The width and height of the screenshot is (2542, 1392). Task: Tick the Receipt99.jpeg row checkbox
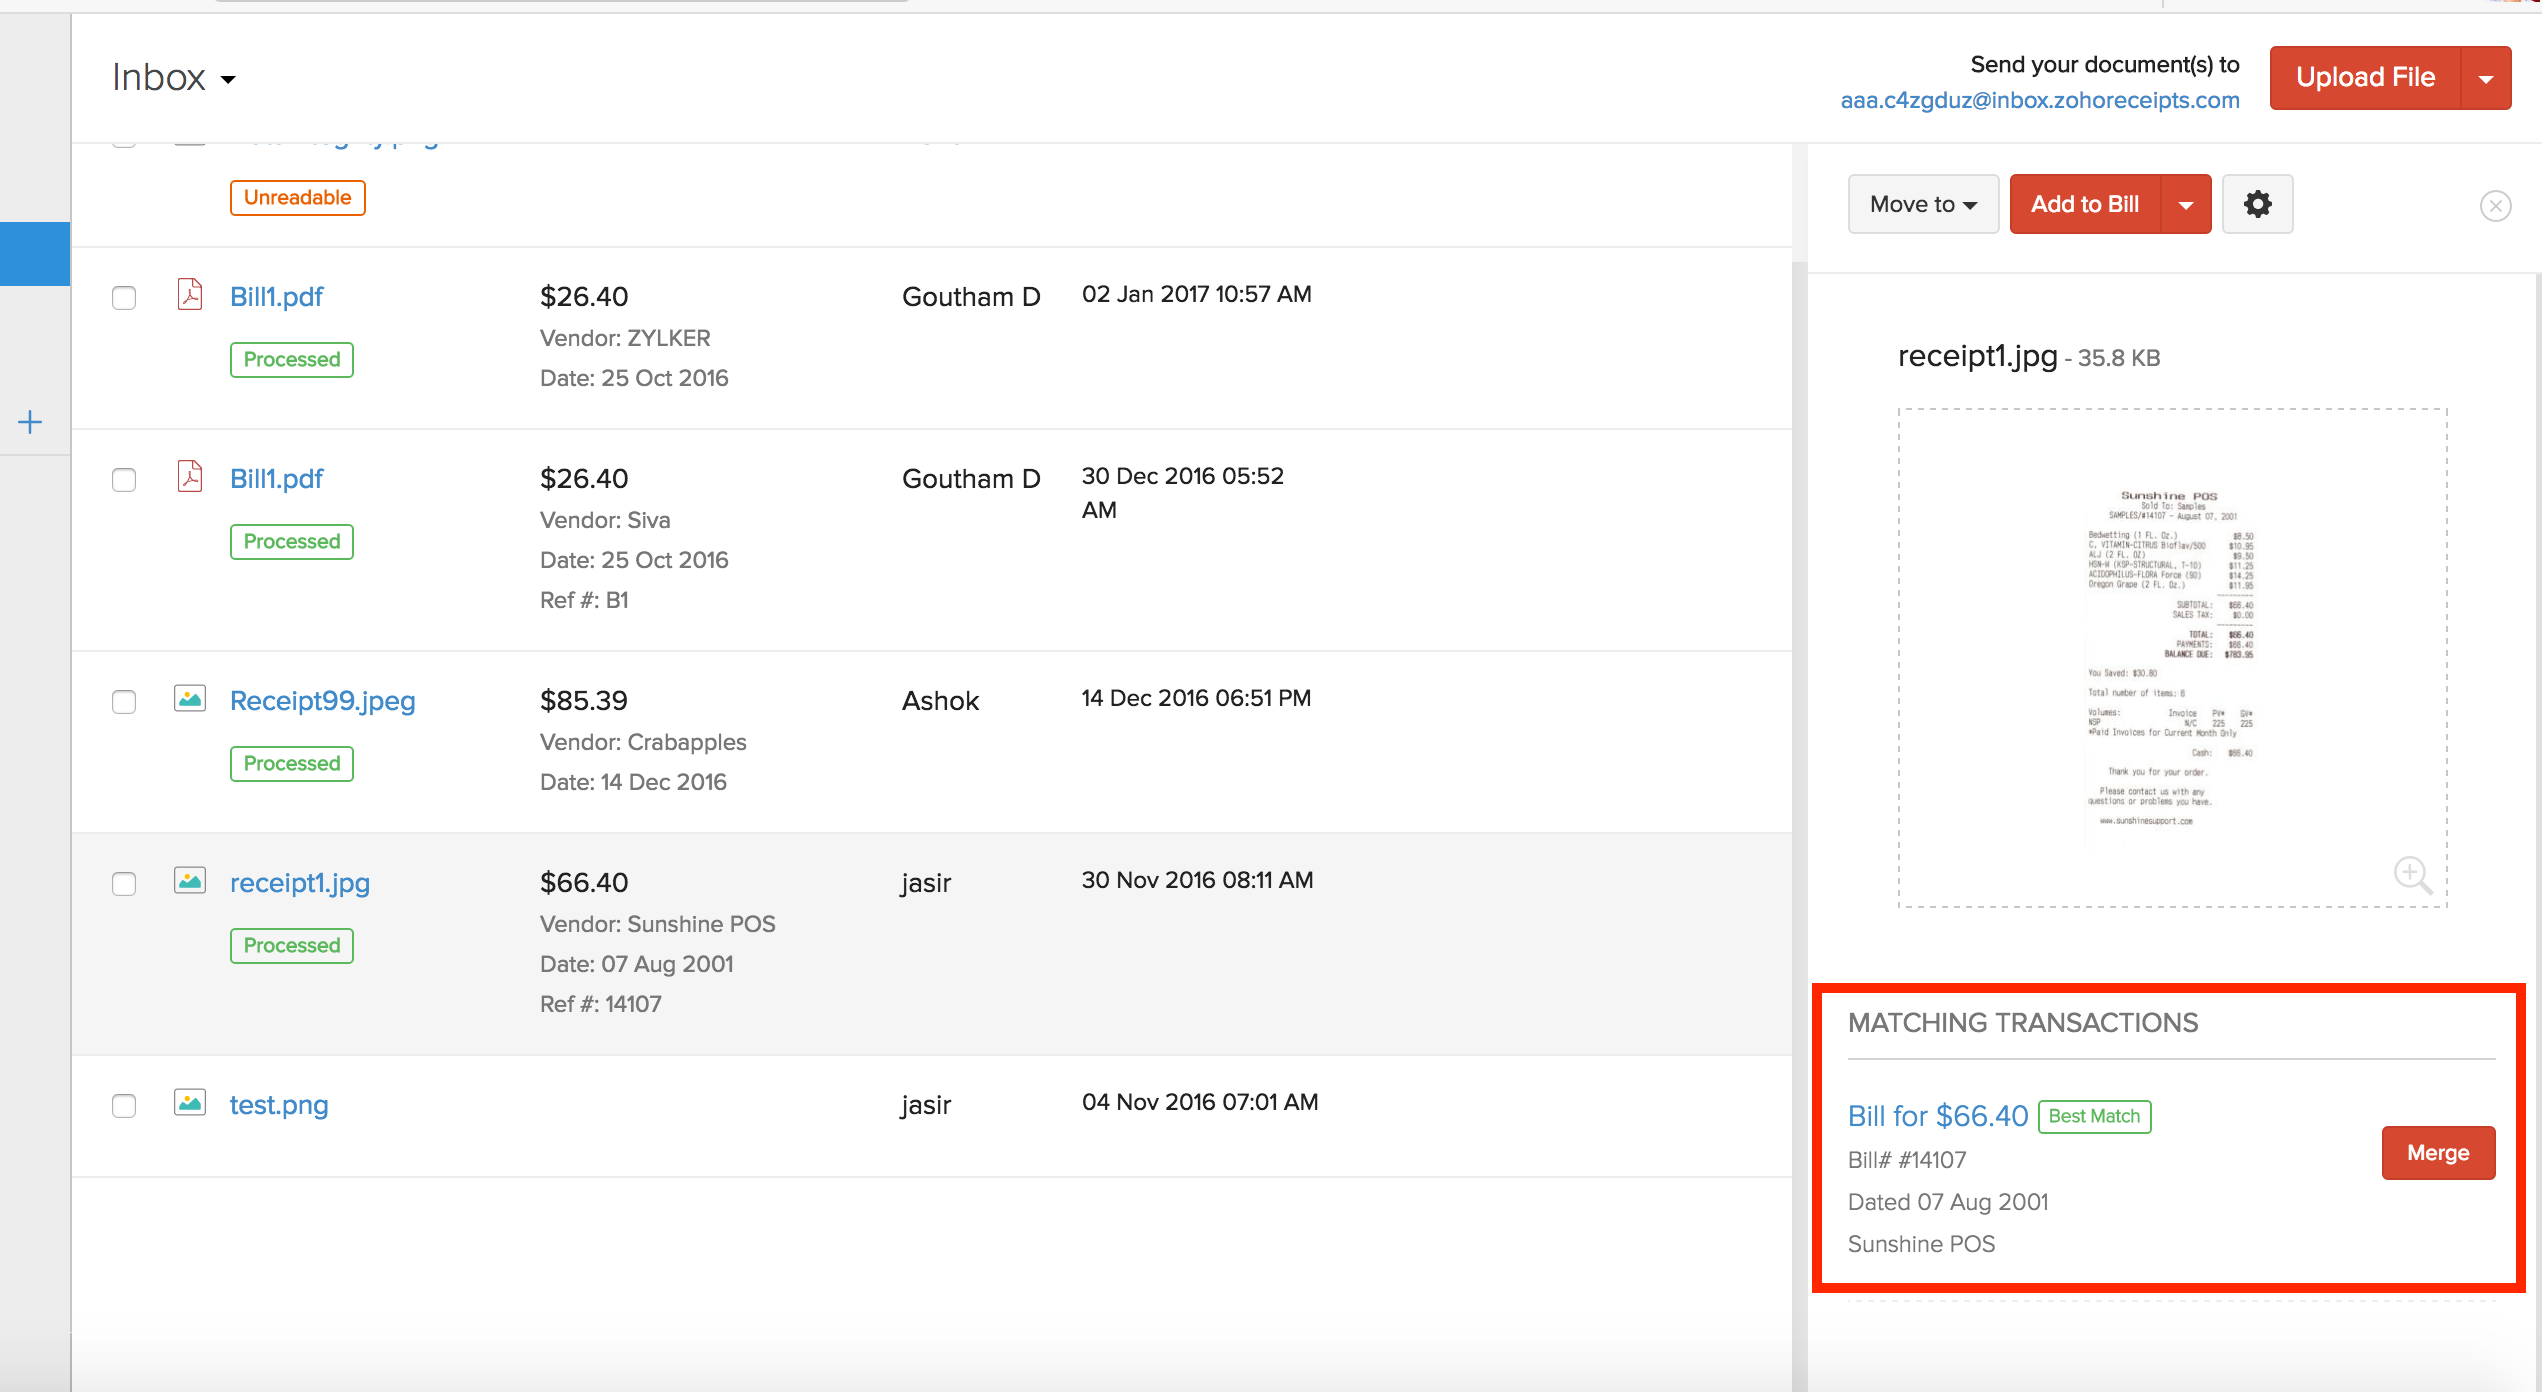124,702
